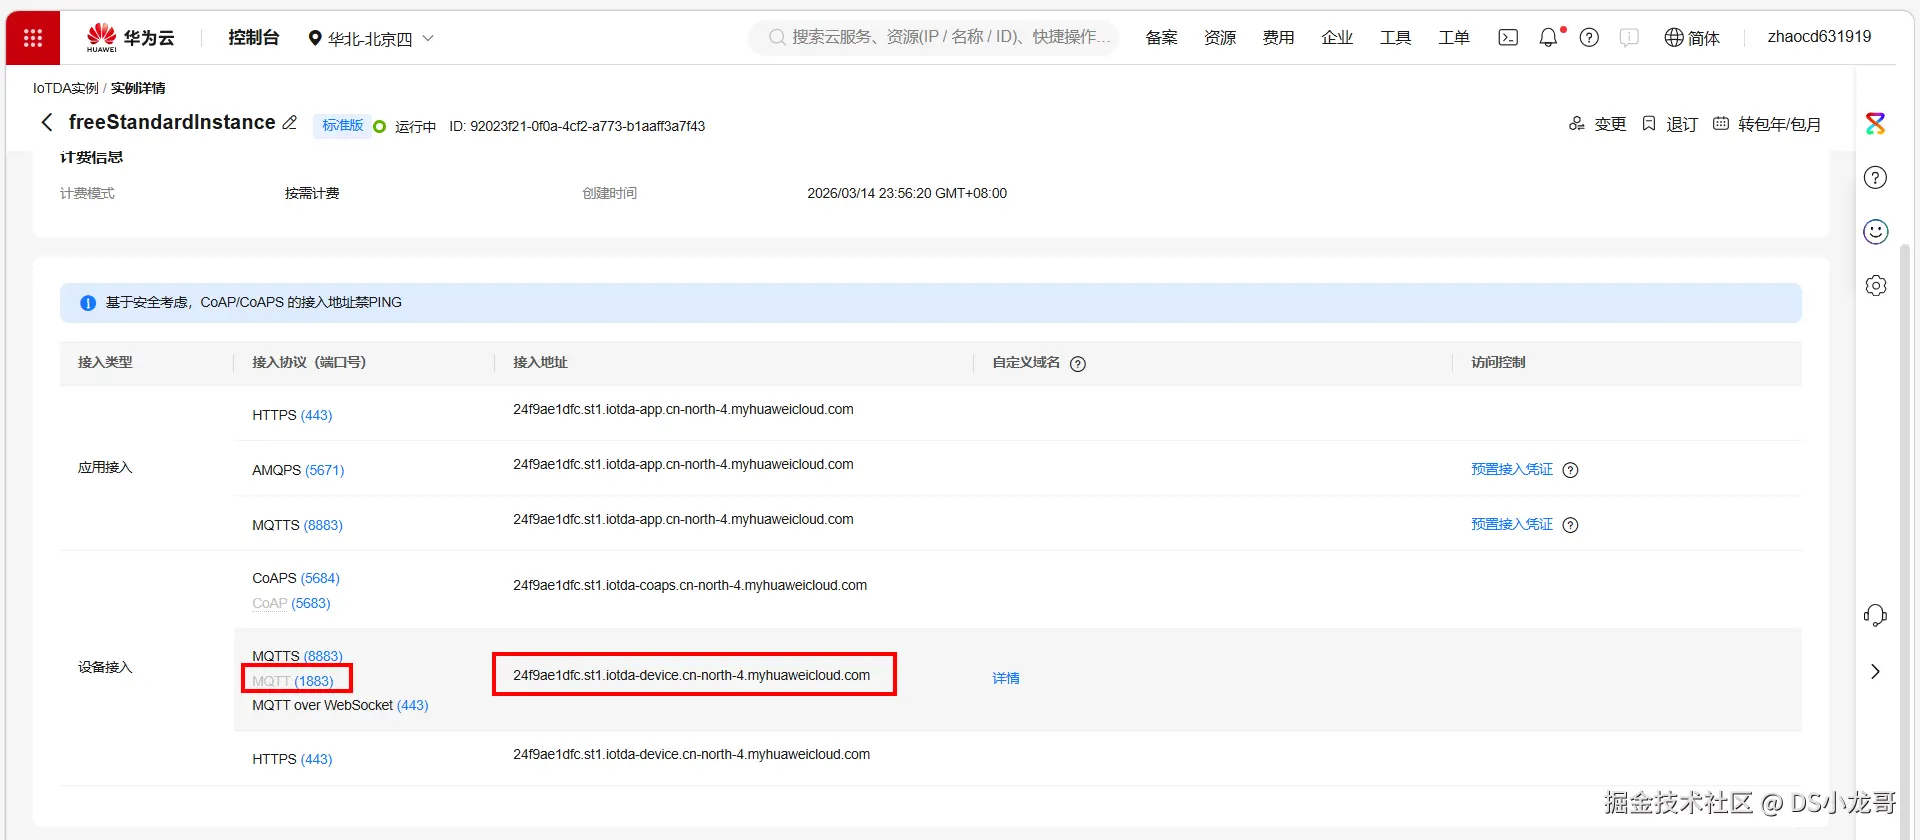Click the feedback message icon in header
1920x840 pixels.
(1629, 38)
